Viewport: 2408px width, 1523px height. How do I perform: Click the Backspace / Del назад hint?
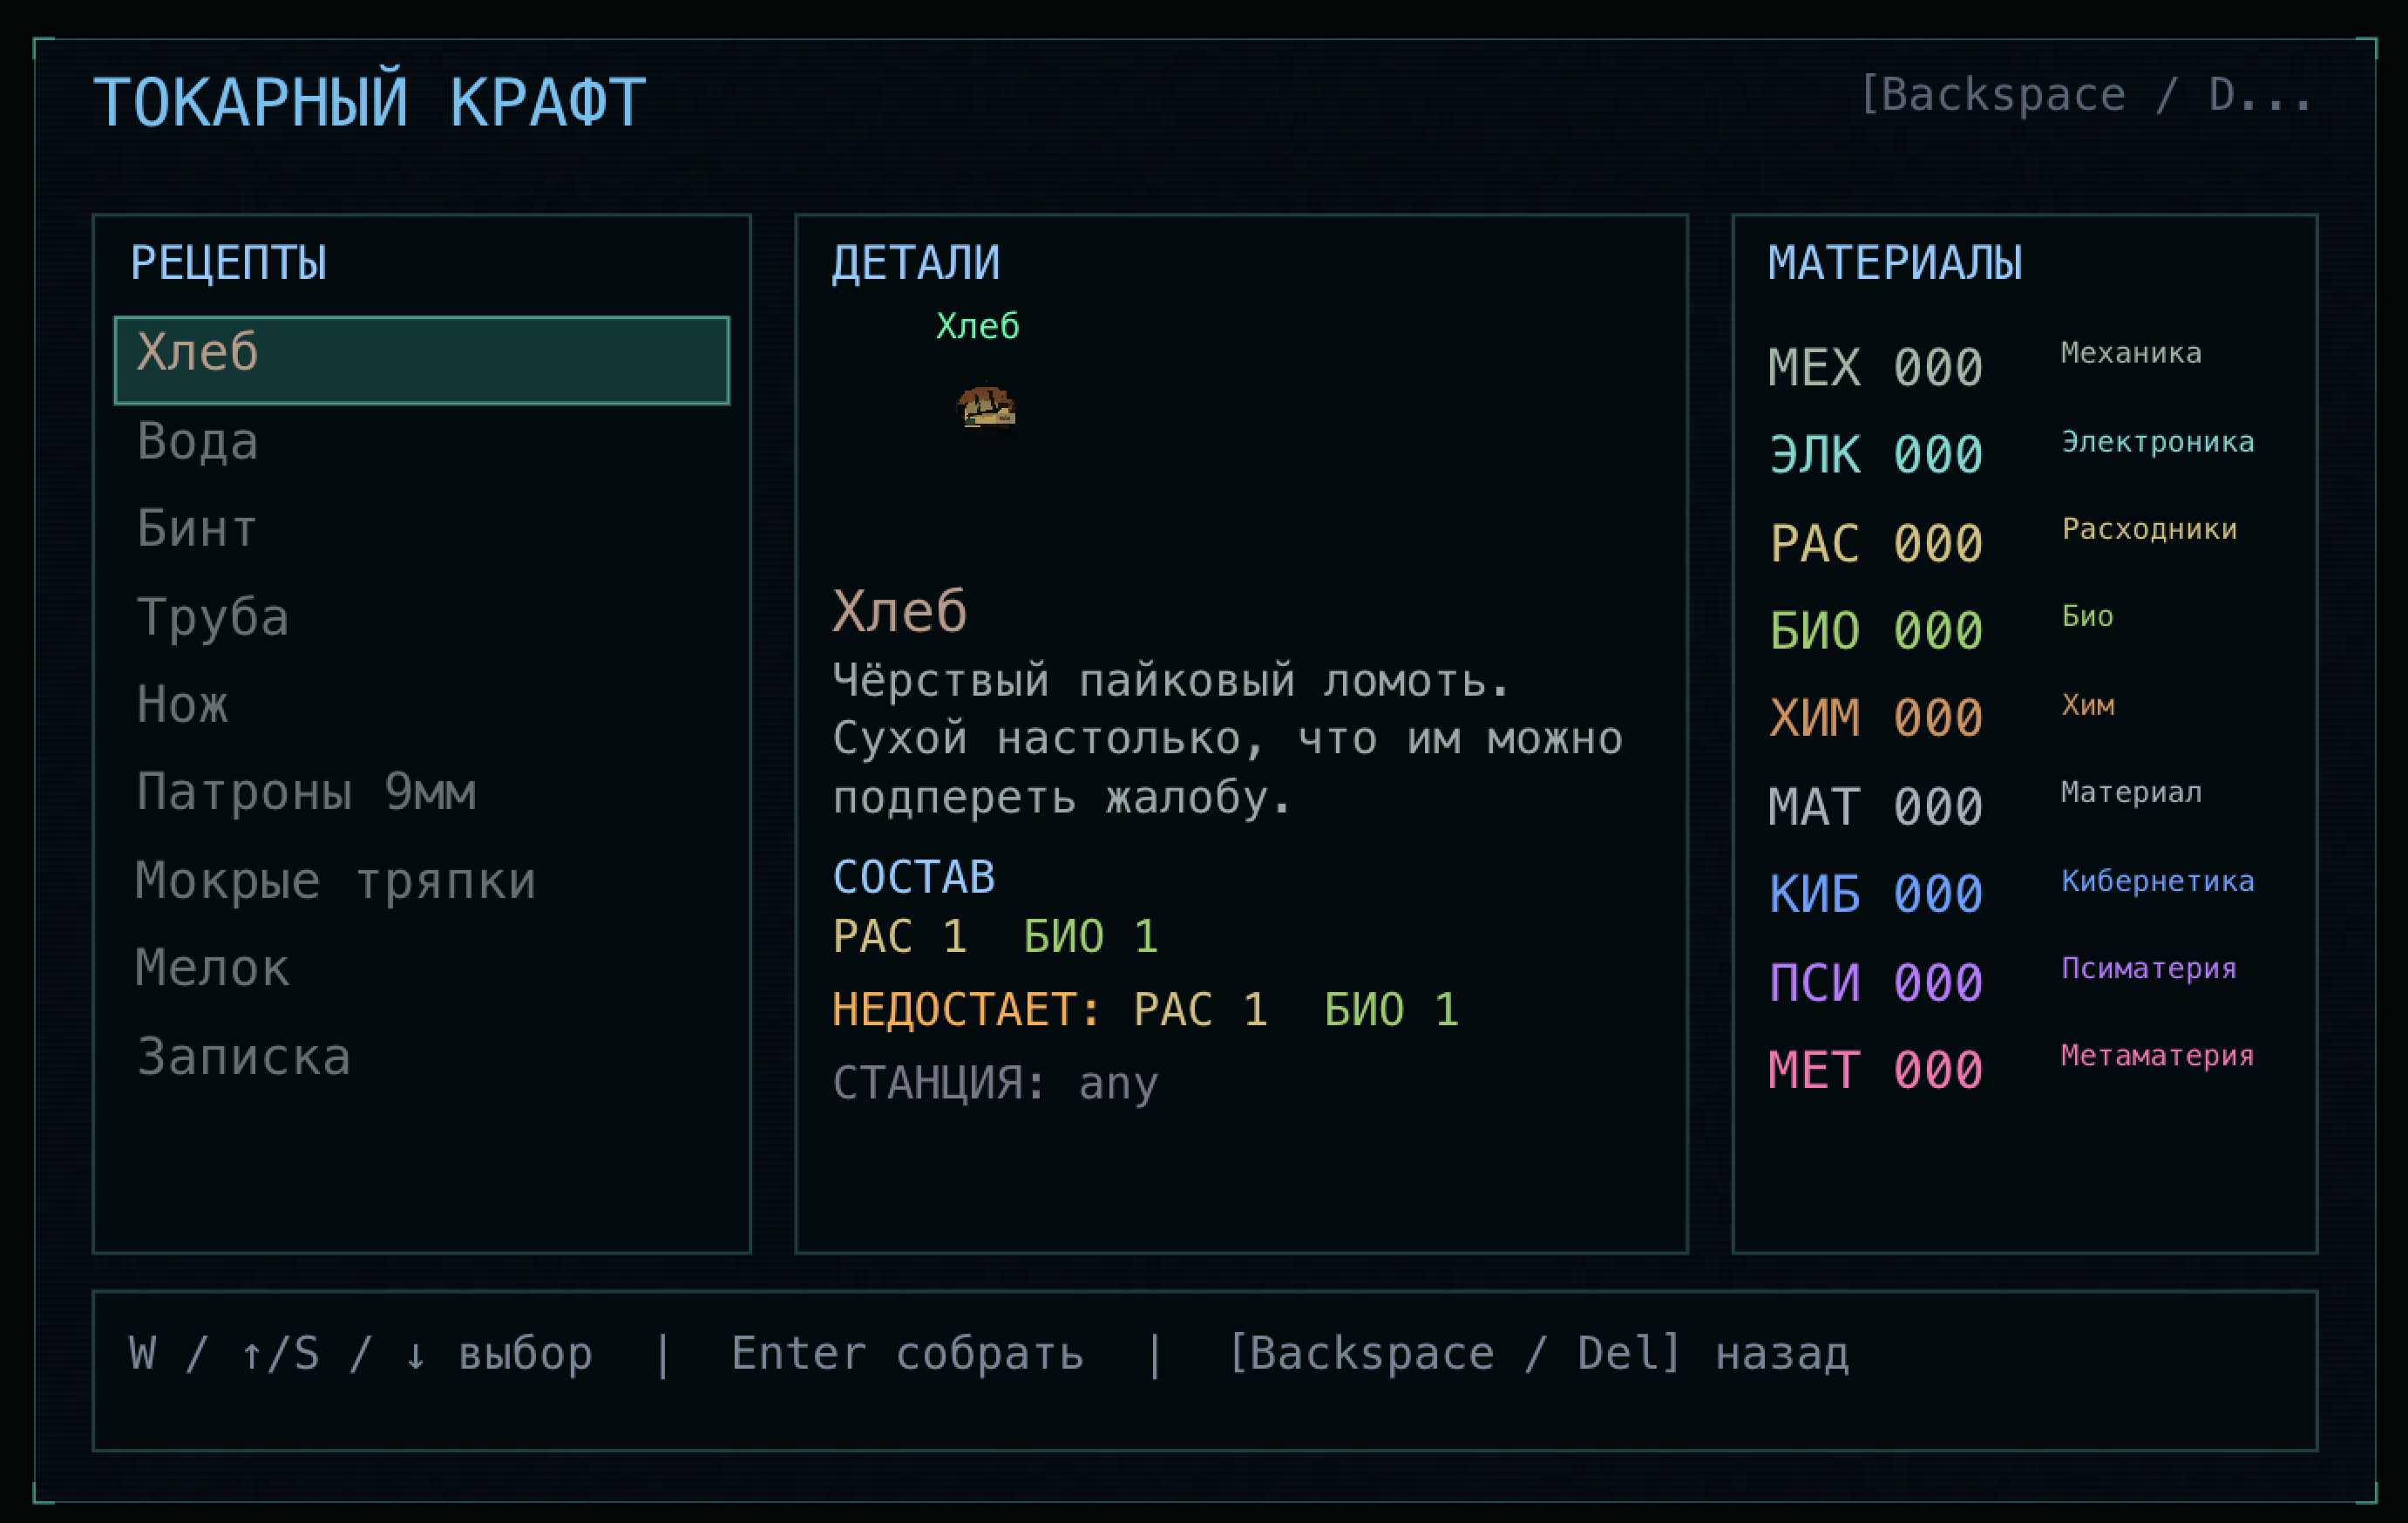tap(1538, 1354)
